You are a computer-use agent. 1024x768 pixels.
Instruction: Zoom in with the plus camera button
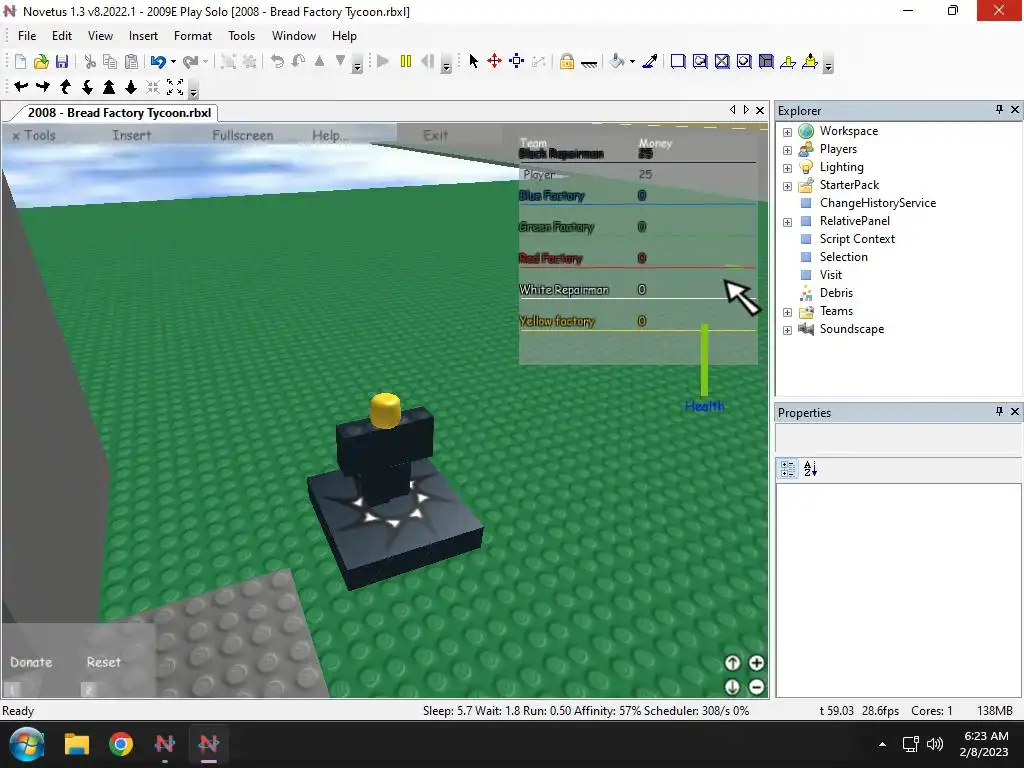756,663
